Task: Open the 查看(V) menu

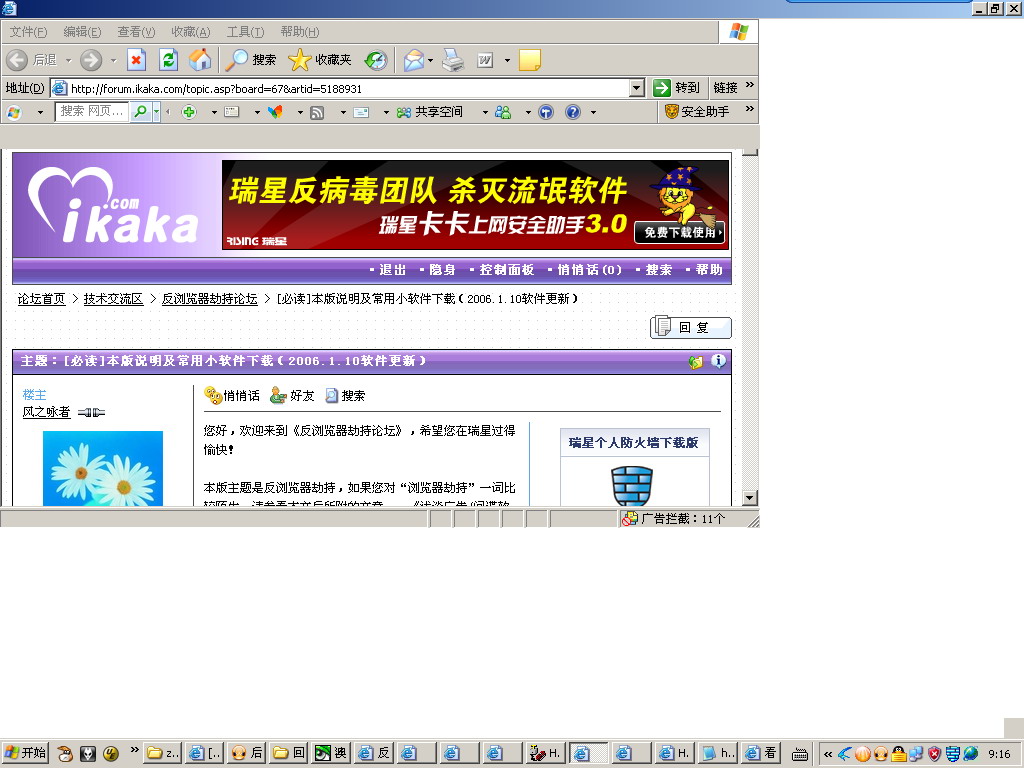Action: click(x=136, y=32)
